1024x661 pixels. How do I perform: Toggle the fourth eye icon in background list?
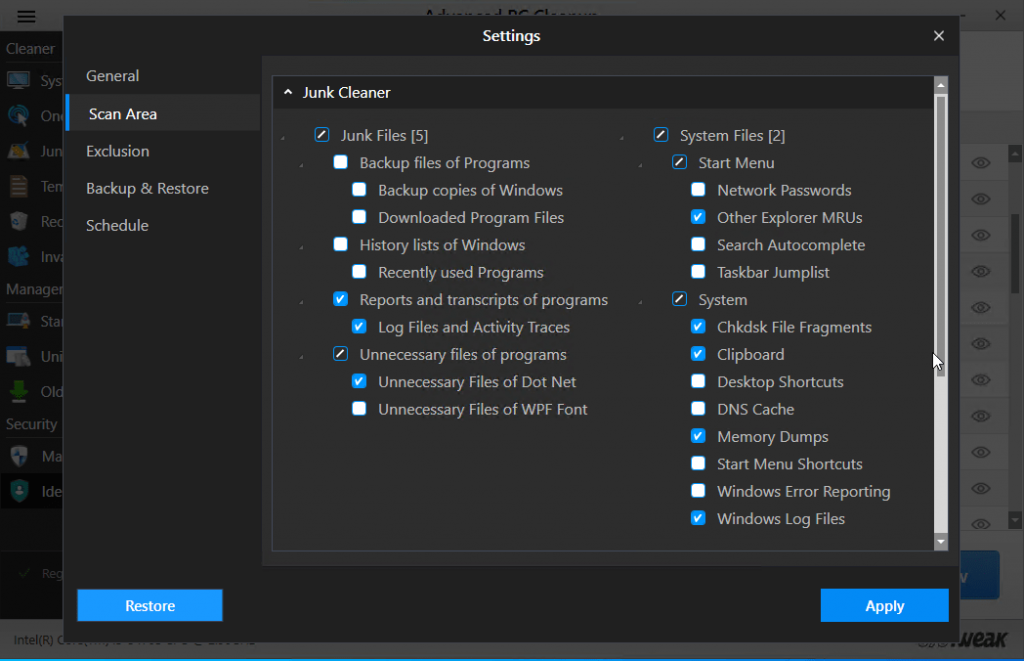[x=981, y=271]
